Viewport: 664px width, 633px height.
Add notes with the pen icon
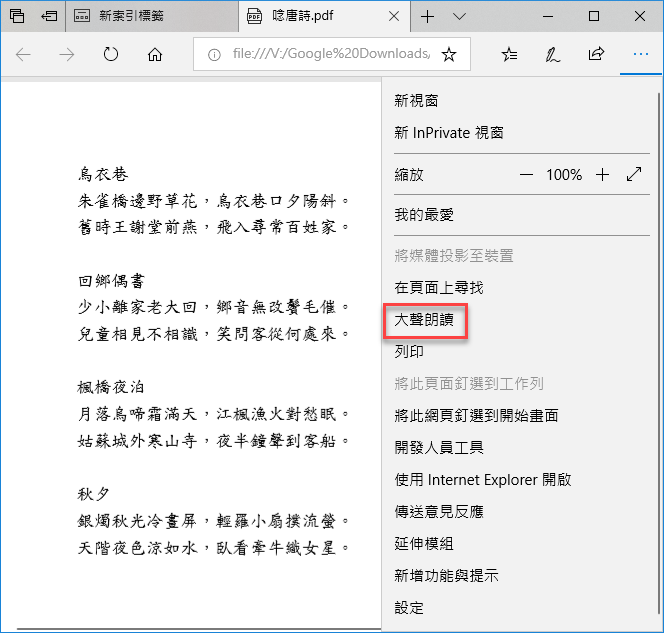(553, 54)
